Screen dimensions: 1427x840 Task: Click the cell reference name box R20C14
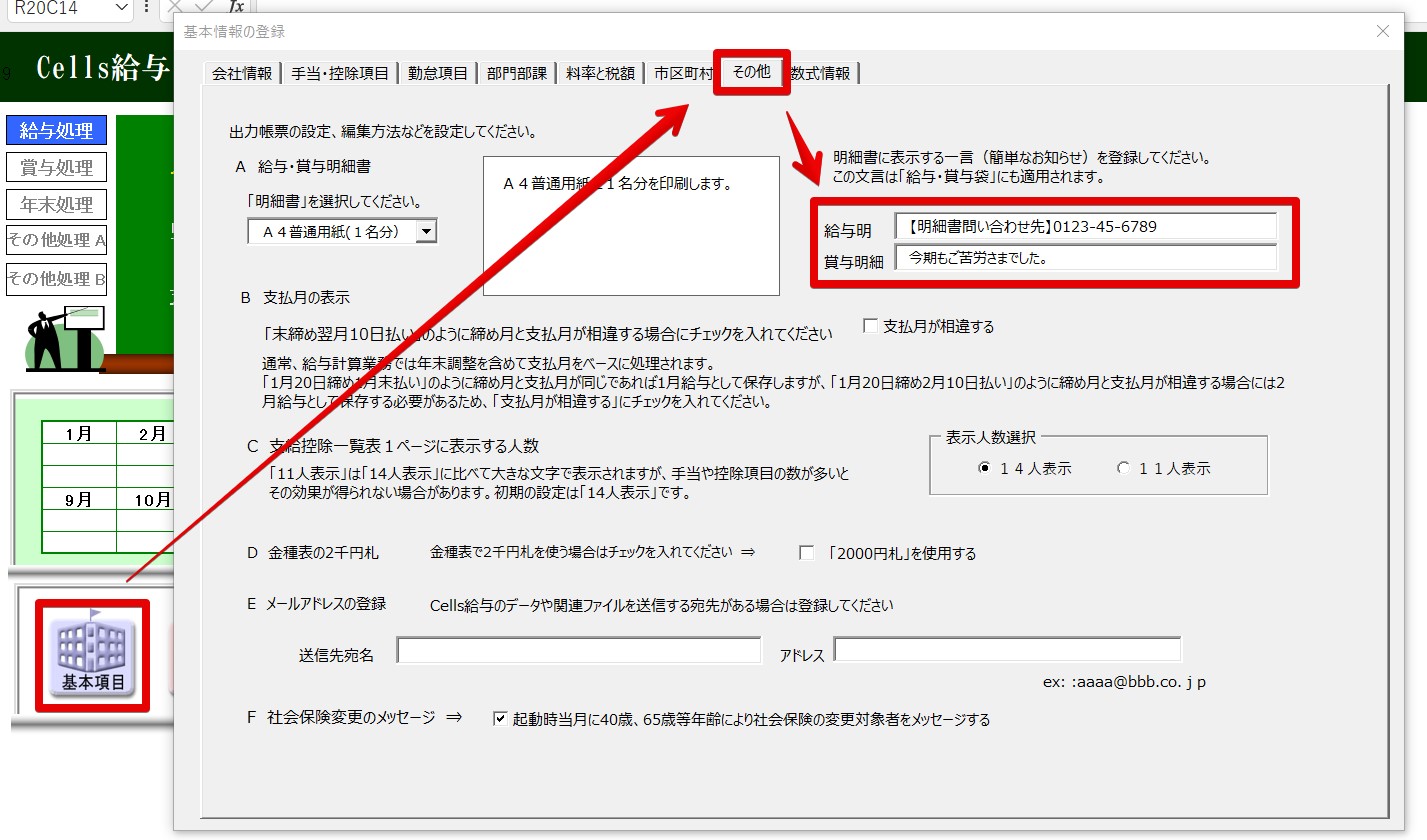tap(57, 8)
